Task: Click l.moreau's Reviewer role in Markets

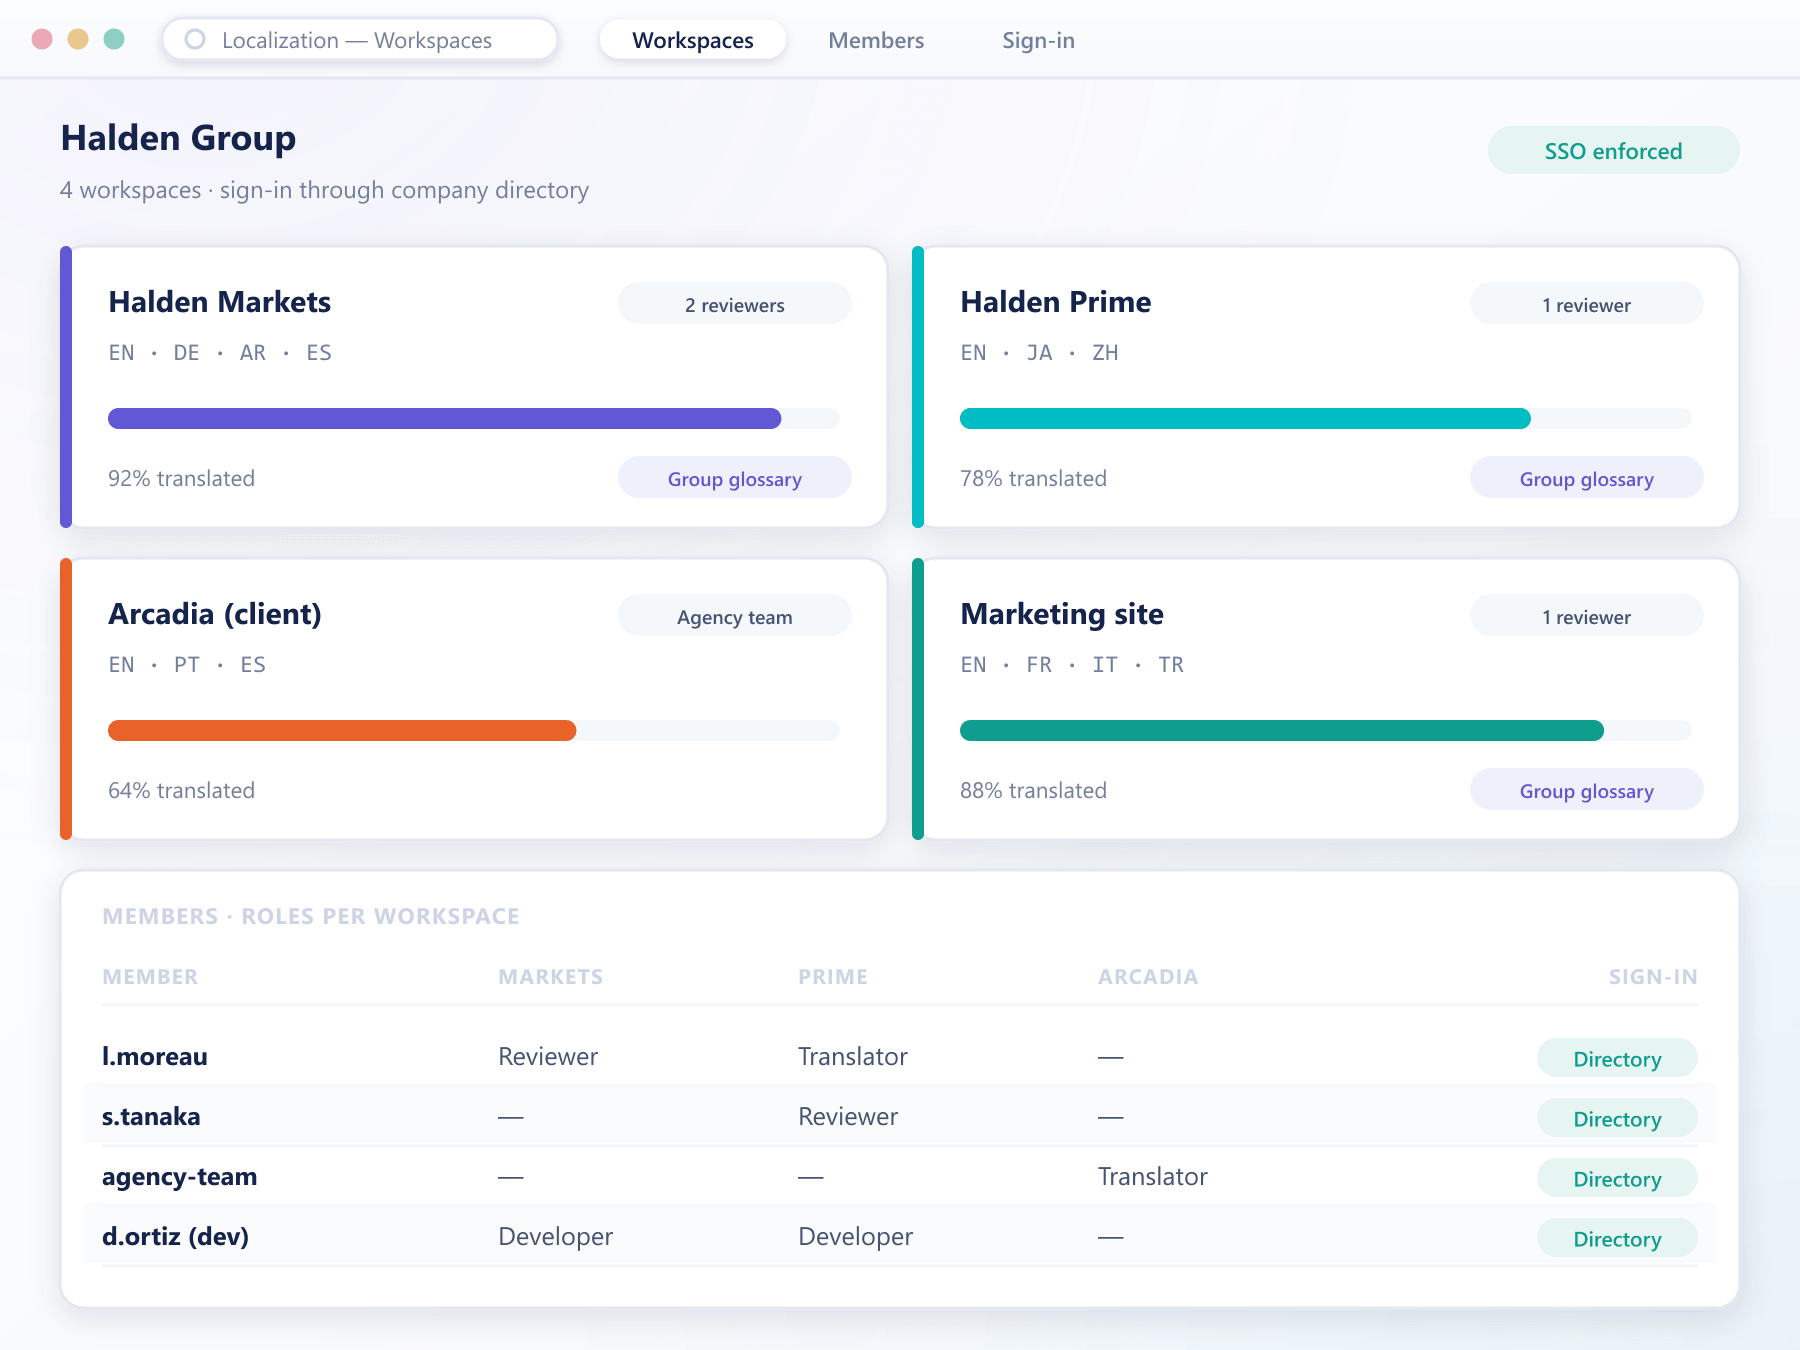Action: coord(548,1056)
